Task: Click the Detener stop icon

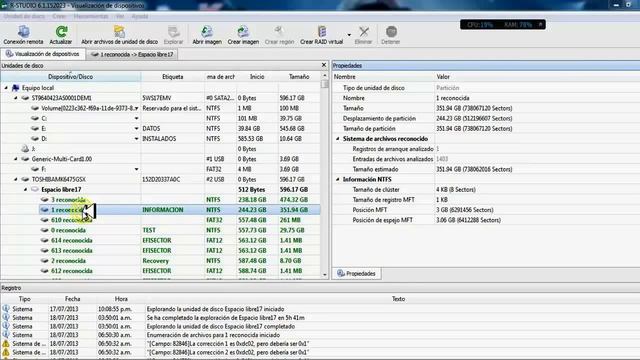Action: (391, 31)
